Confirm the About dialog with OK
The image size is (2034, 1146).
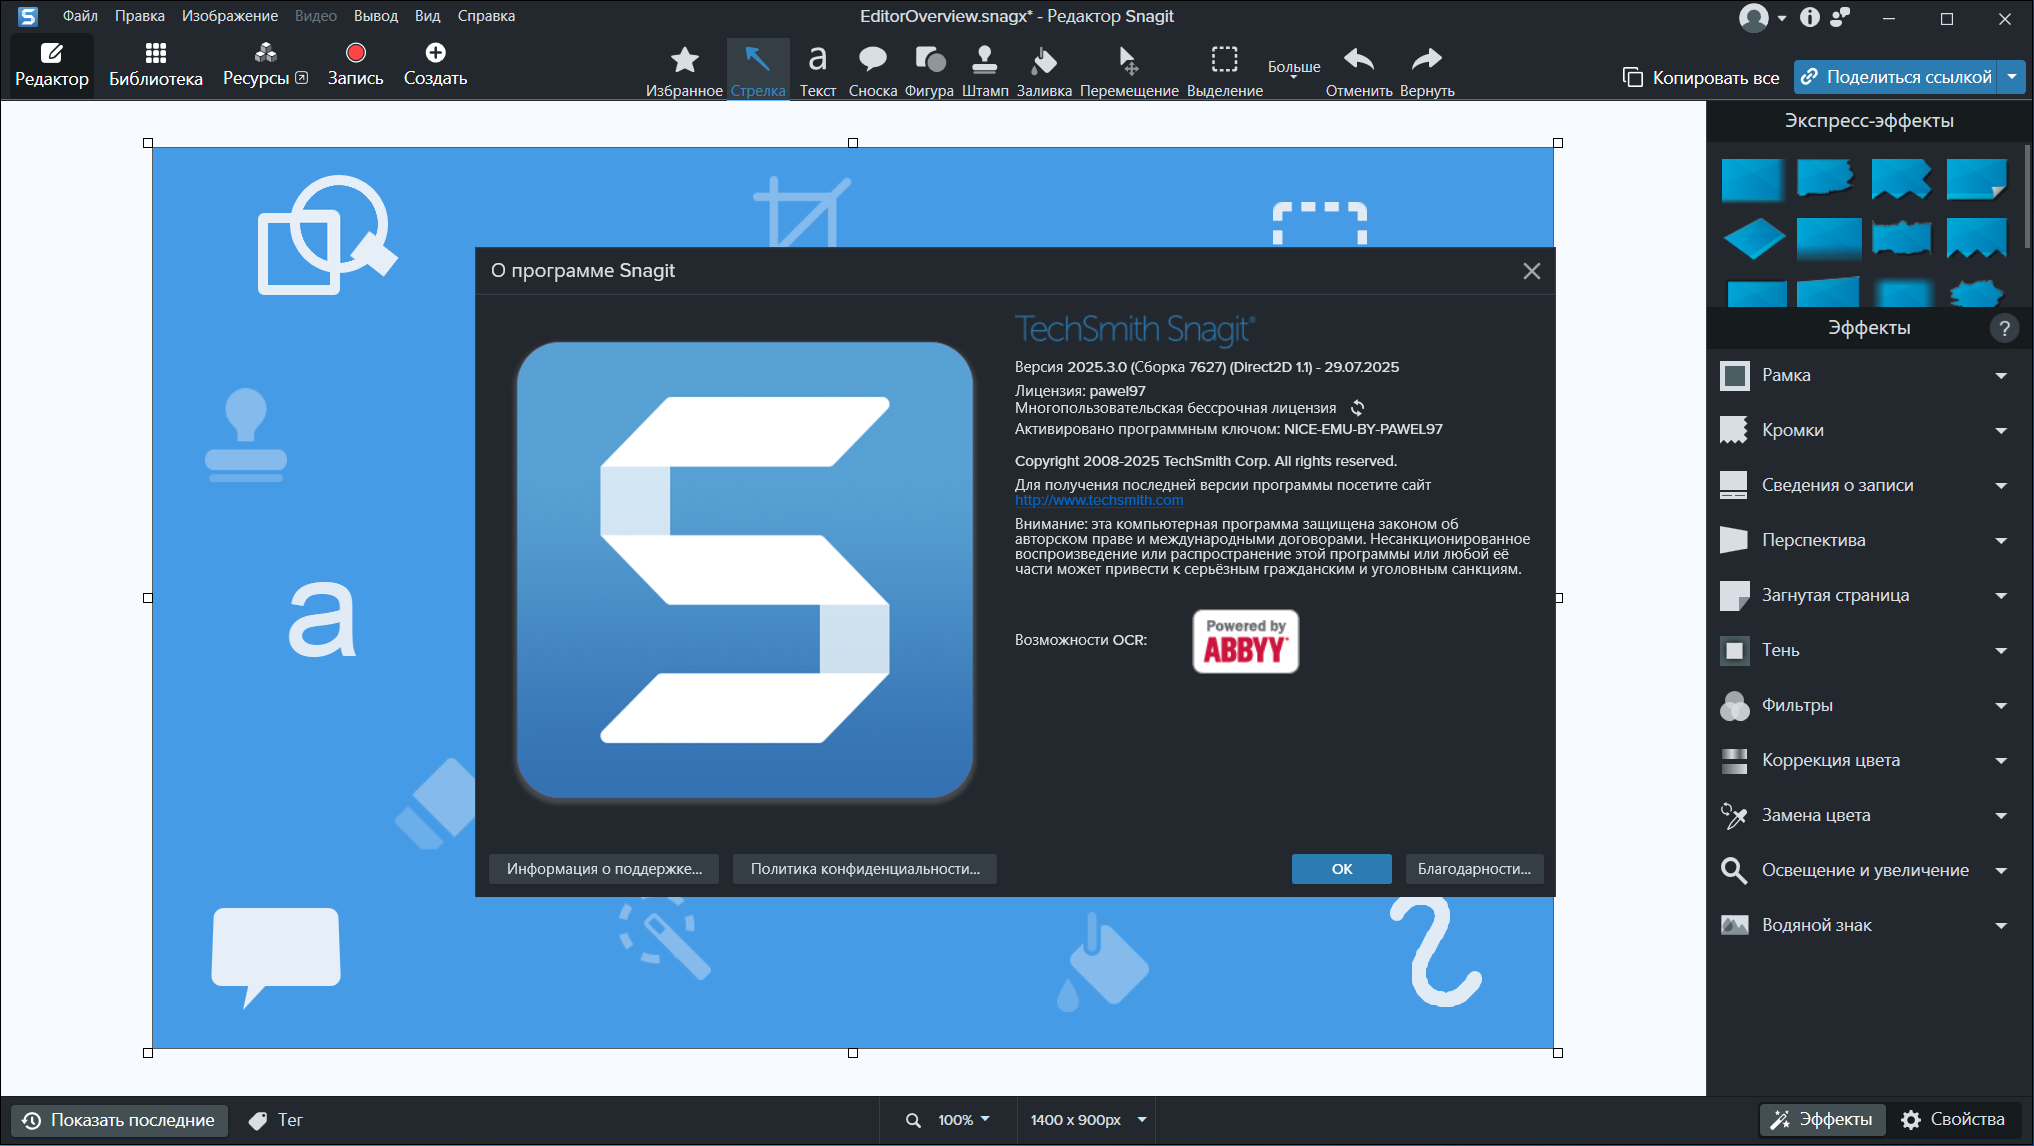coord(1341,869)
